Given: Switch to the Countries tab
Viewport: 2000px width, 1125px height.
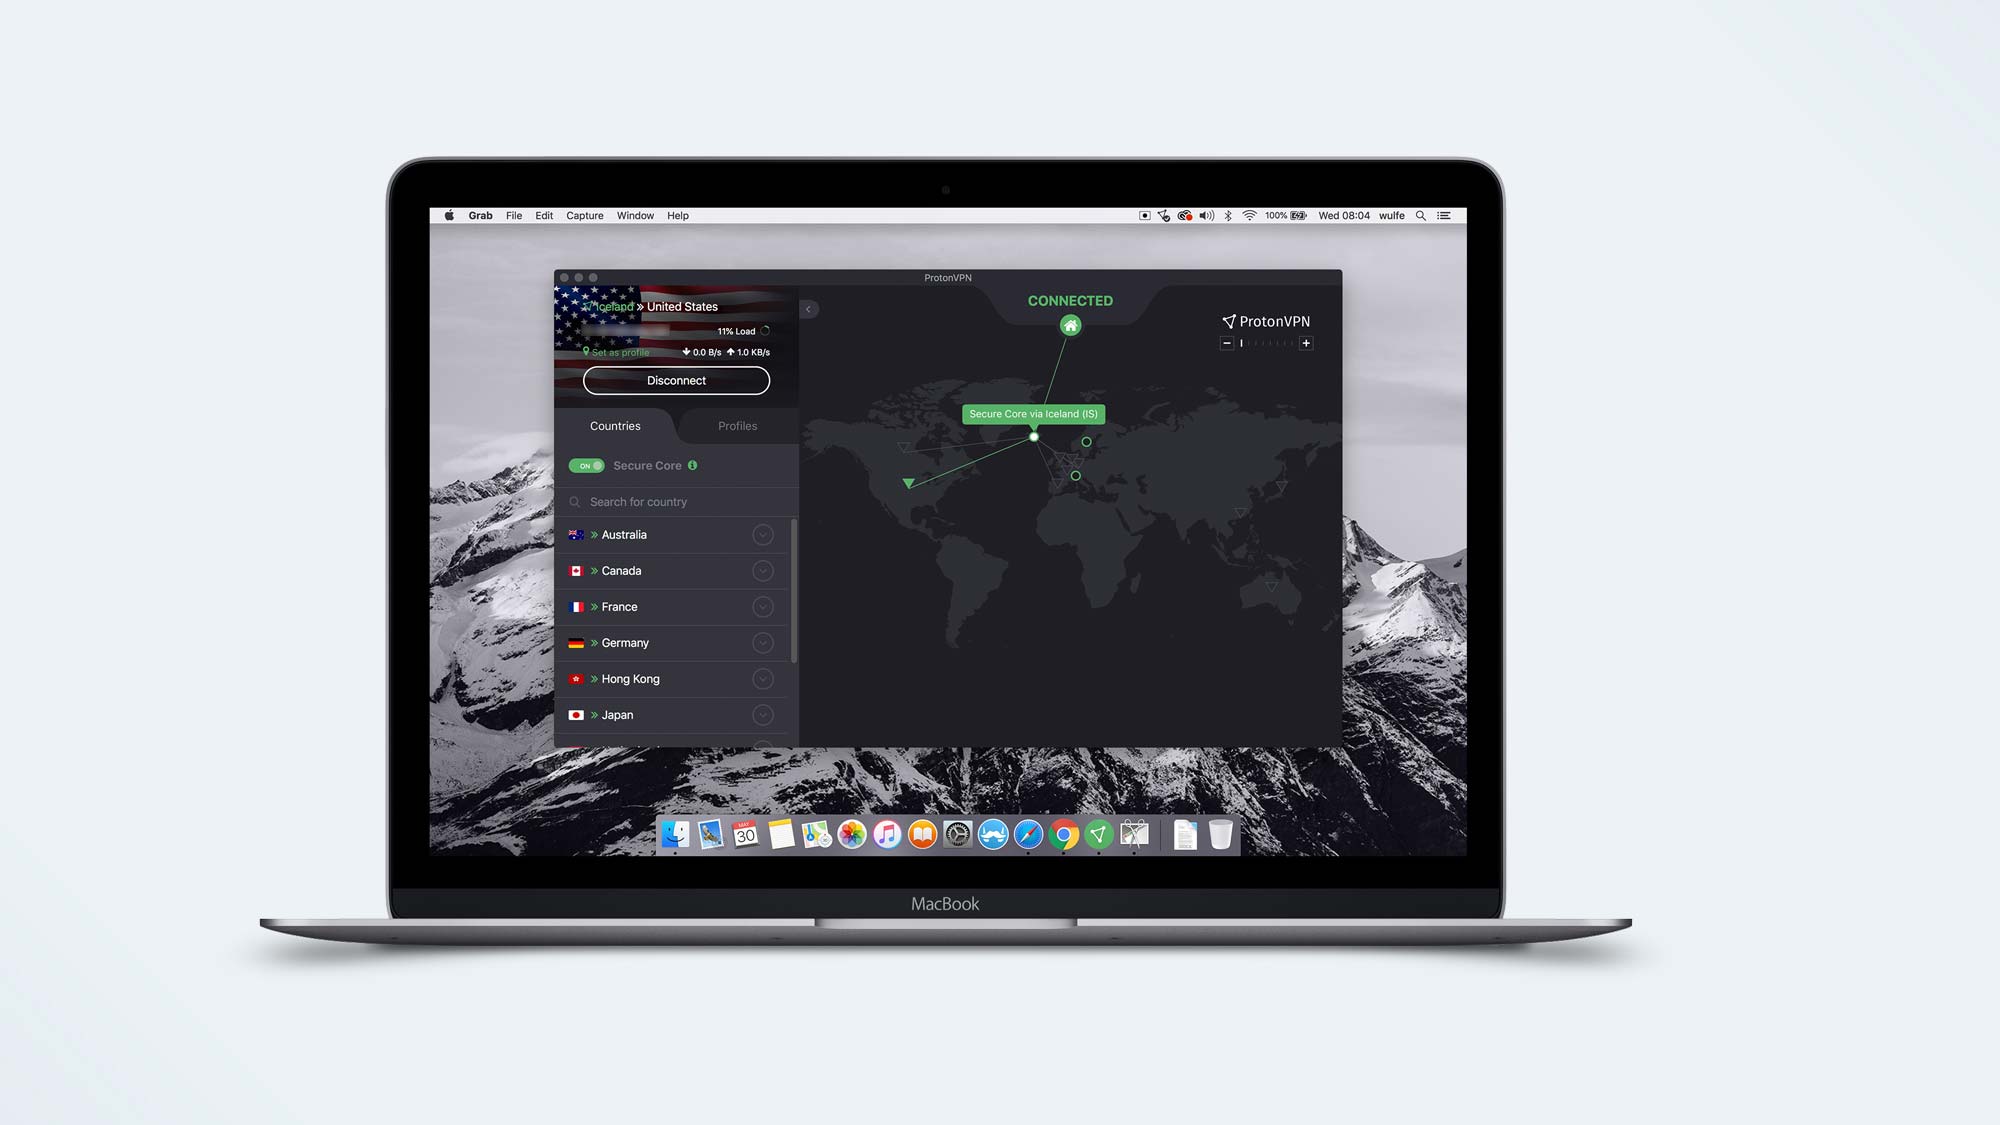Looking at the screenshot, I should click(615, 424).
